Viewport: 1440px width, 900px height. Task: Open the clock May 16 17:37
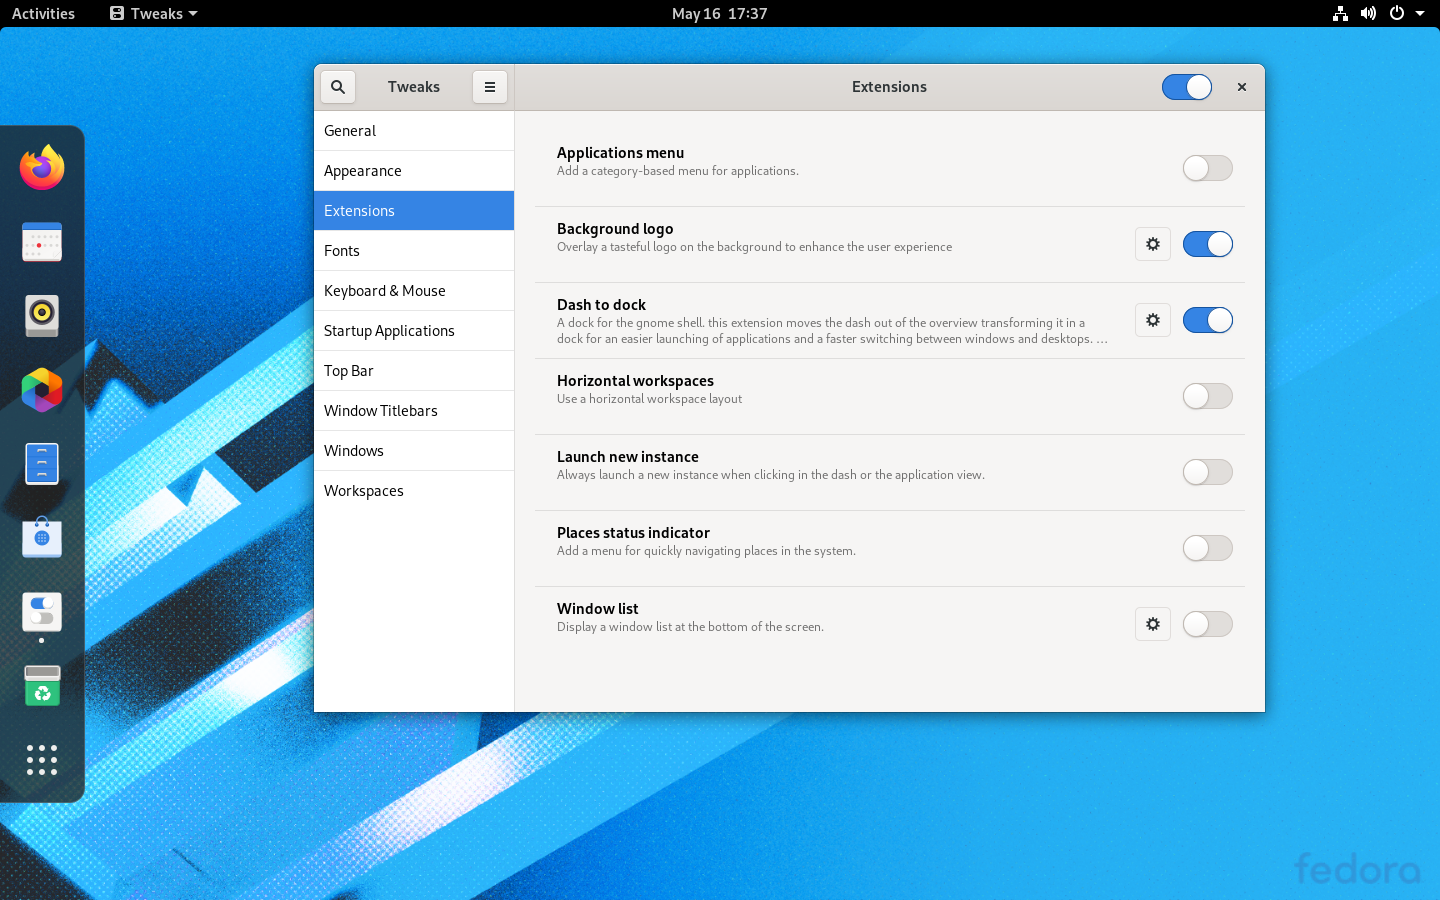click(720, 14)
